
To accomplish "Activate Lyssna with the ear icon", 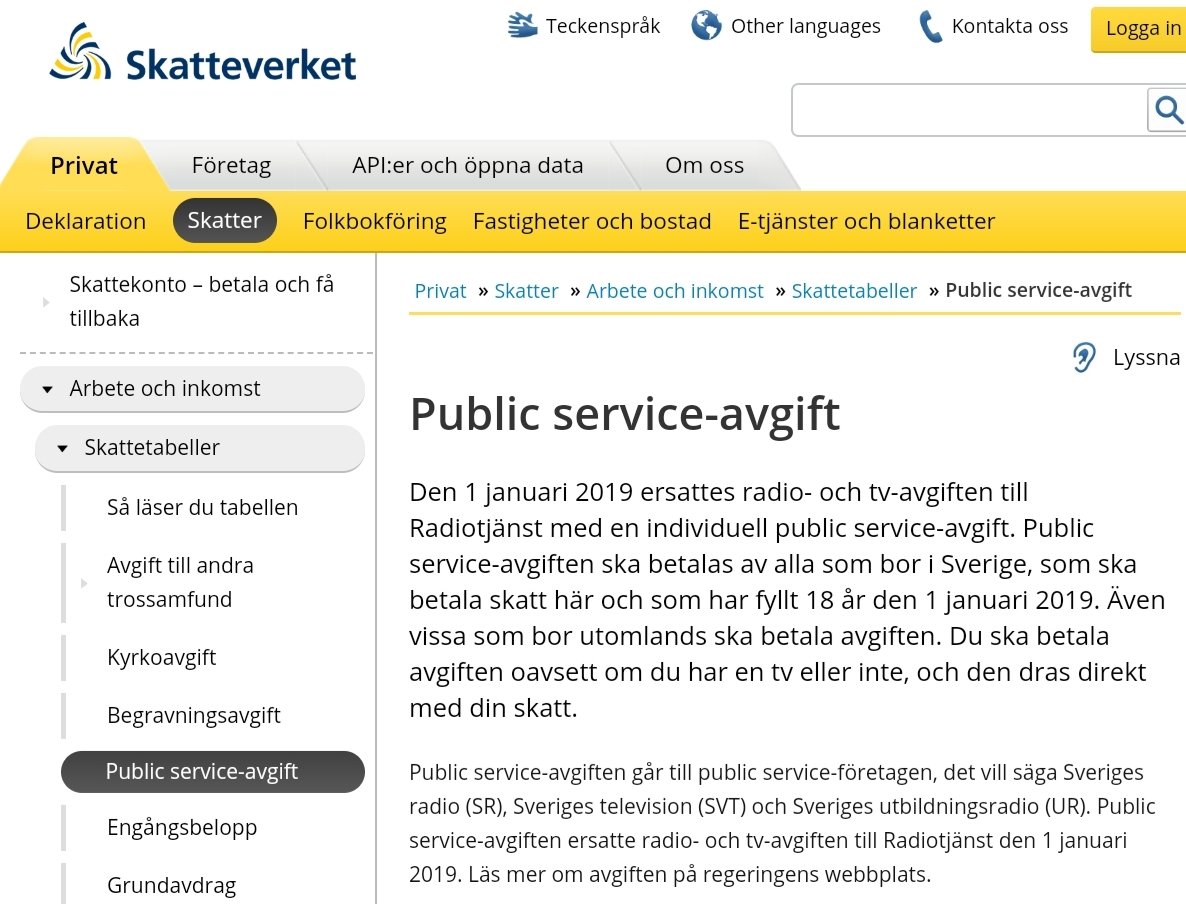I will [x=1083, y=356].
